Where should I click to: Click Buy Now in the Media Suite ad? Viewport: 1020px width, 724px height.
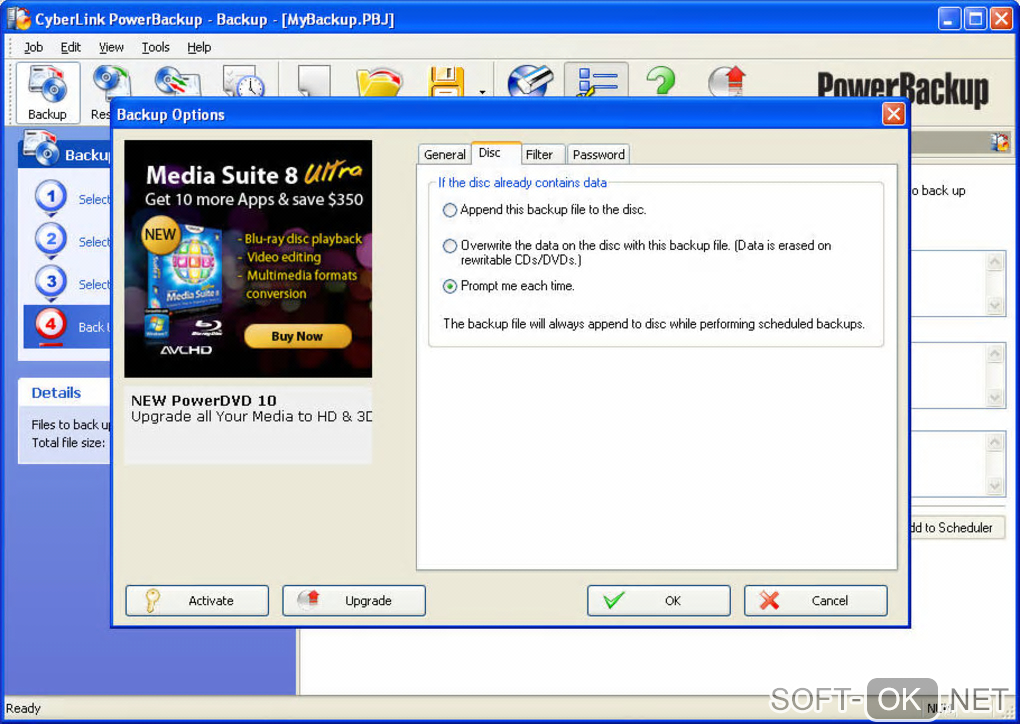click(x=297, y=336)
